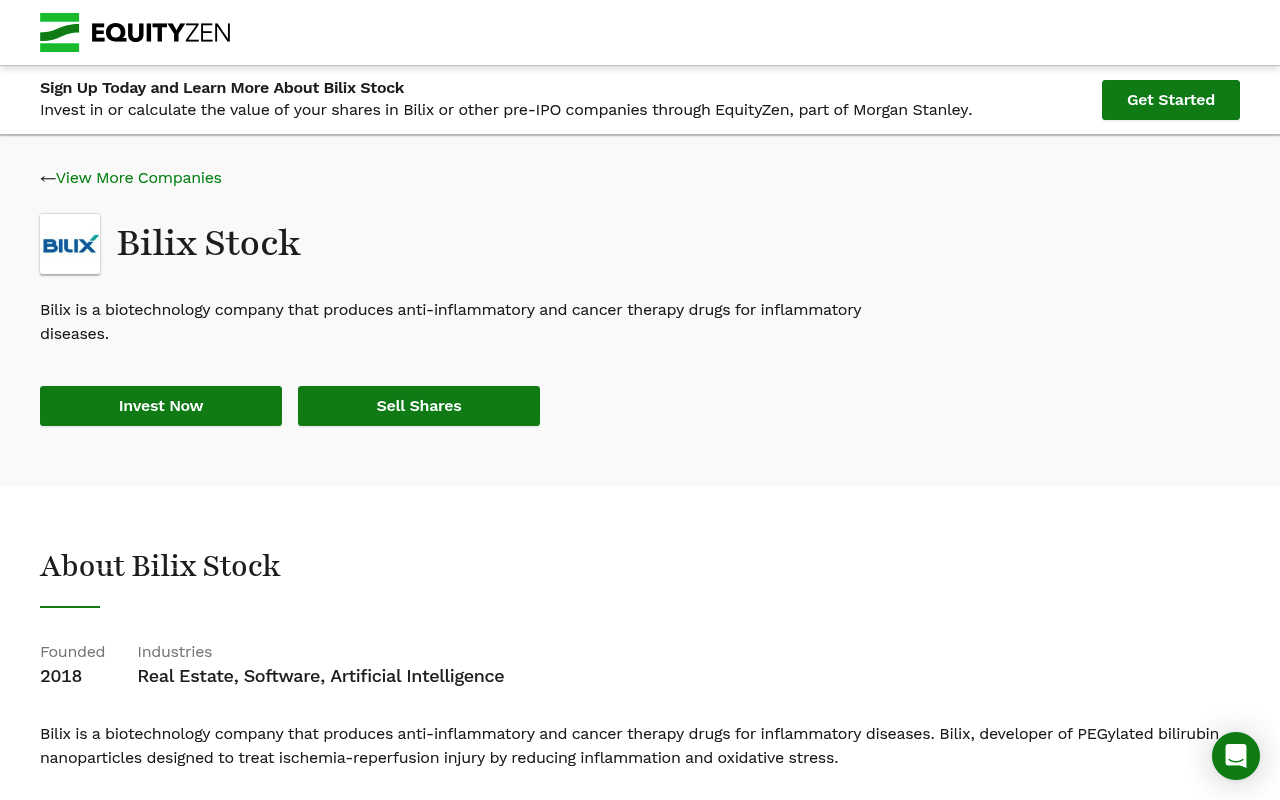Click the Get Started button

pyautogui.click(x=1171, y=100)
